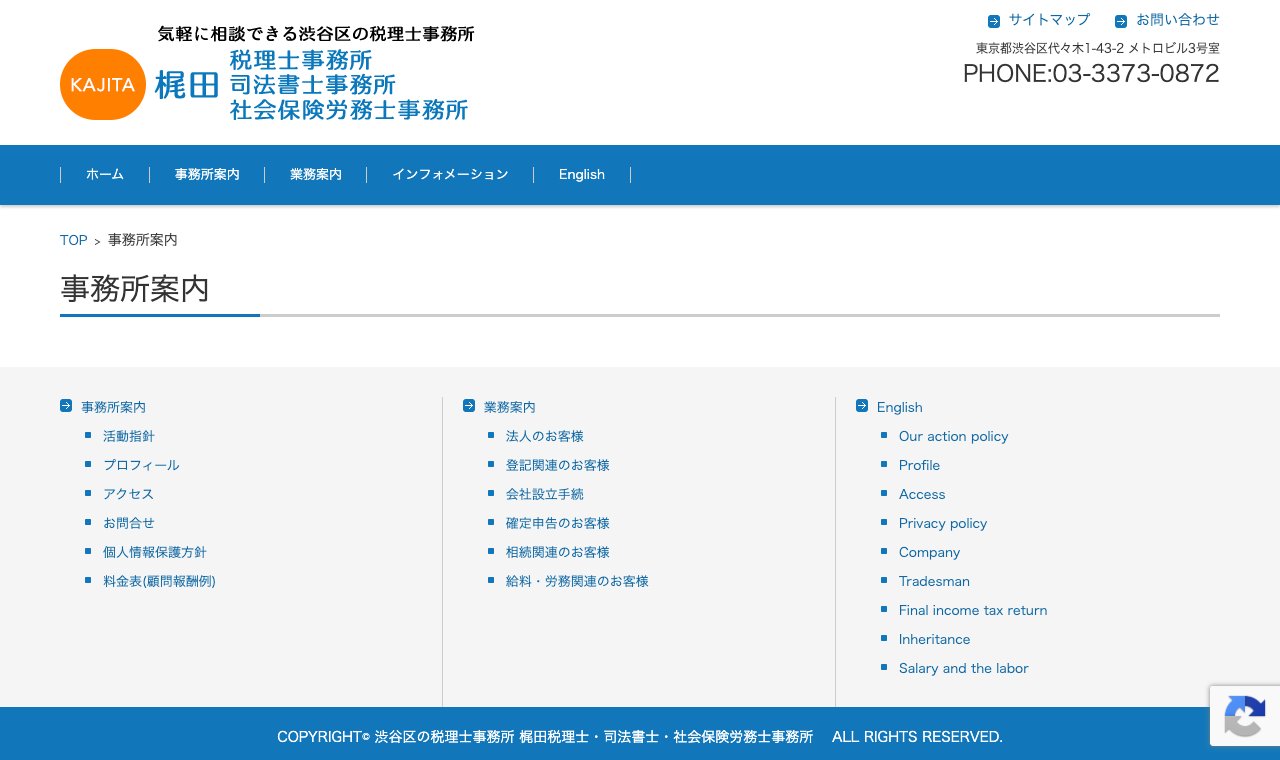The width and height of the screenshot is (1280, 760).
Task: Open the 給料・労務関連のお客様 link
Action: pyautogui.click(x=577, y=581)
